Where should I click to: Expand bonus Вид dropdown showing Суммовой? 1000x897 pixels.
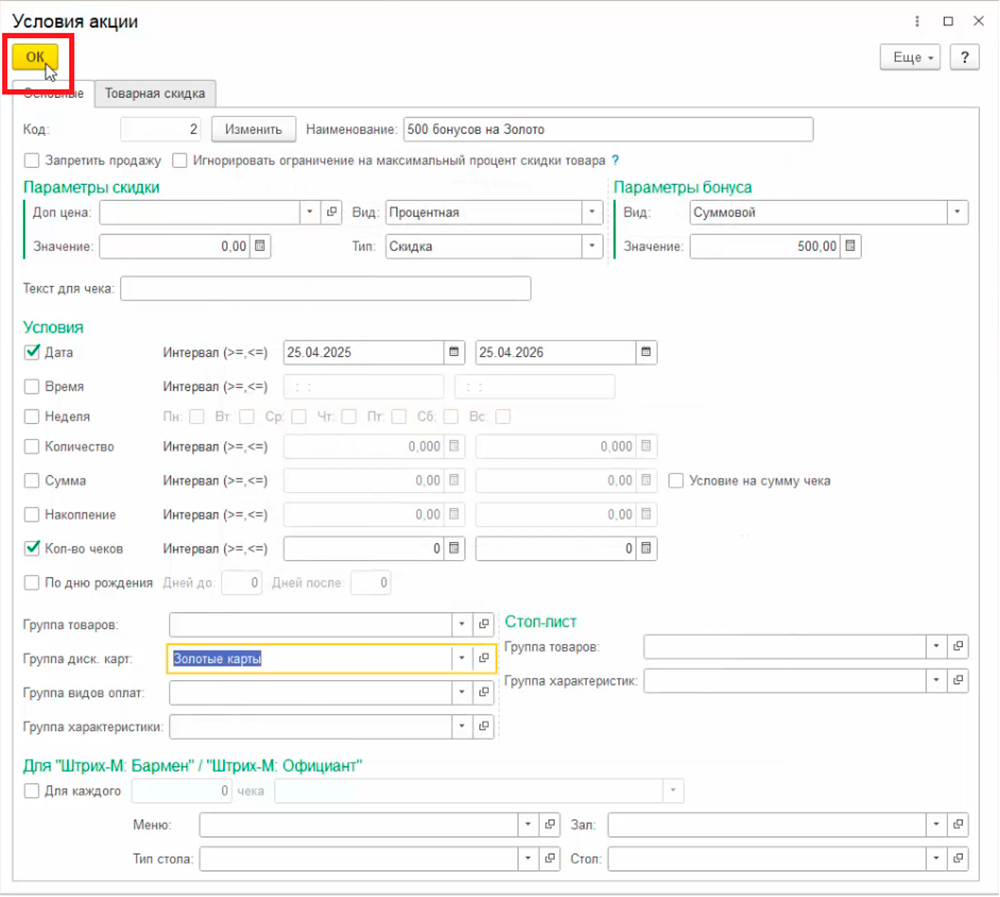coord(958,212)
